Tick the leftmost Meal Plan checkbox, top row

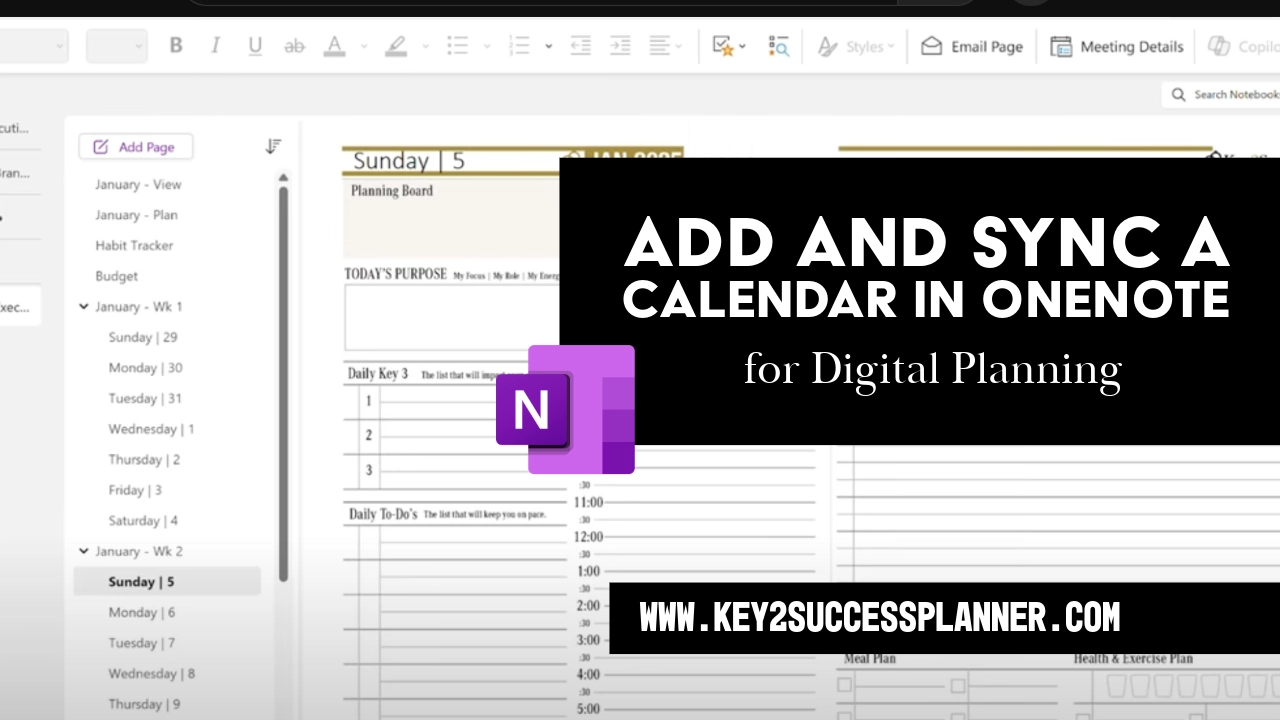(x=845, y=685)
